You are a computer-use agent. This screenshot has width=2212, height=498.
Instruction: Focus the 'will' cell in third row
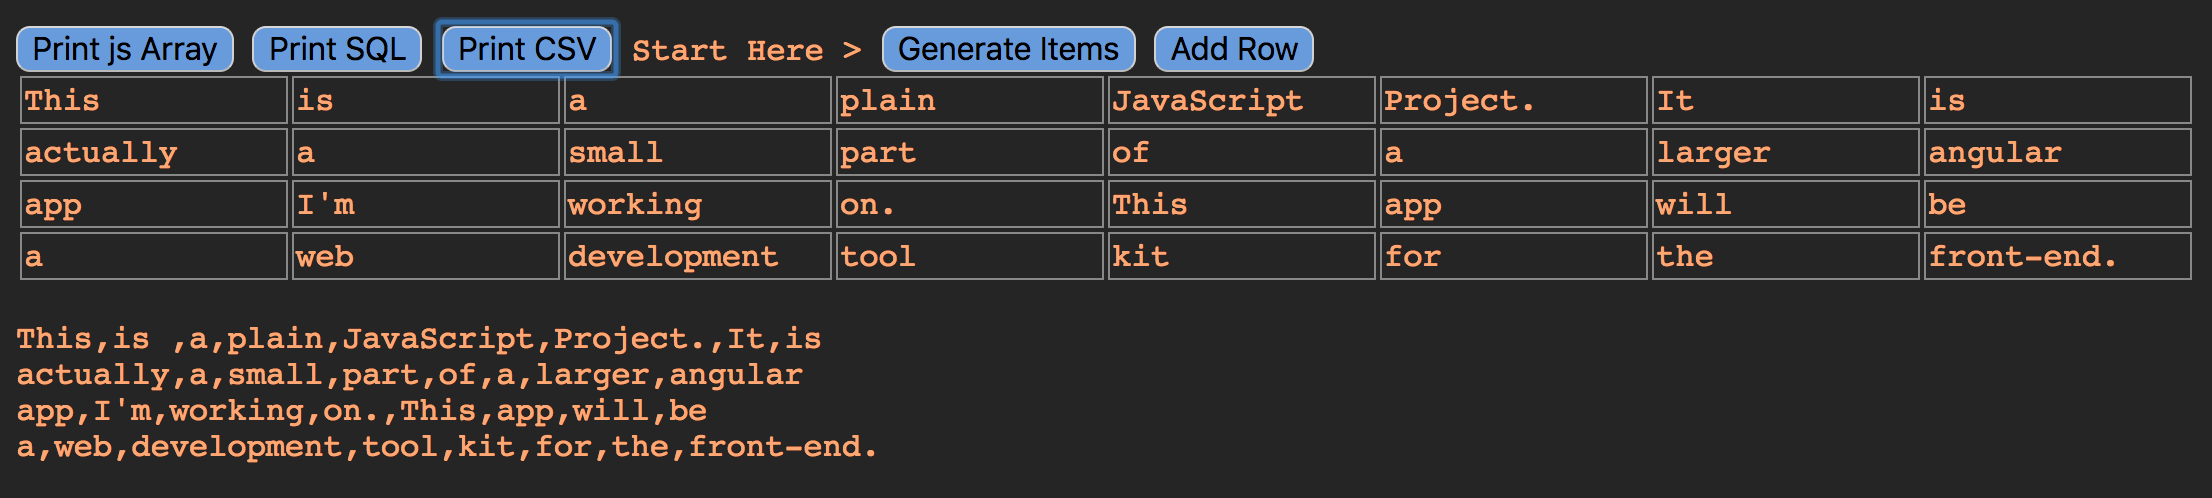point(1786,204)
